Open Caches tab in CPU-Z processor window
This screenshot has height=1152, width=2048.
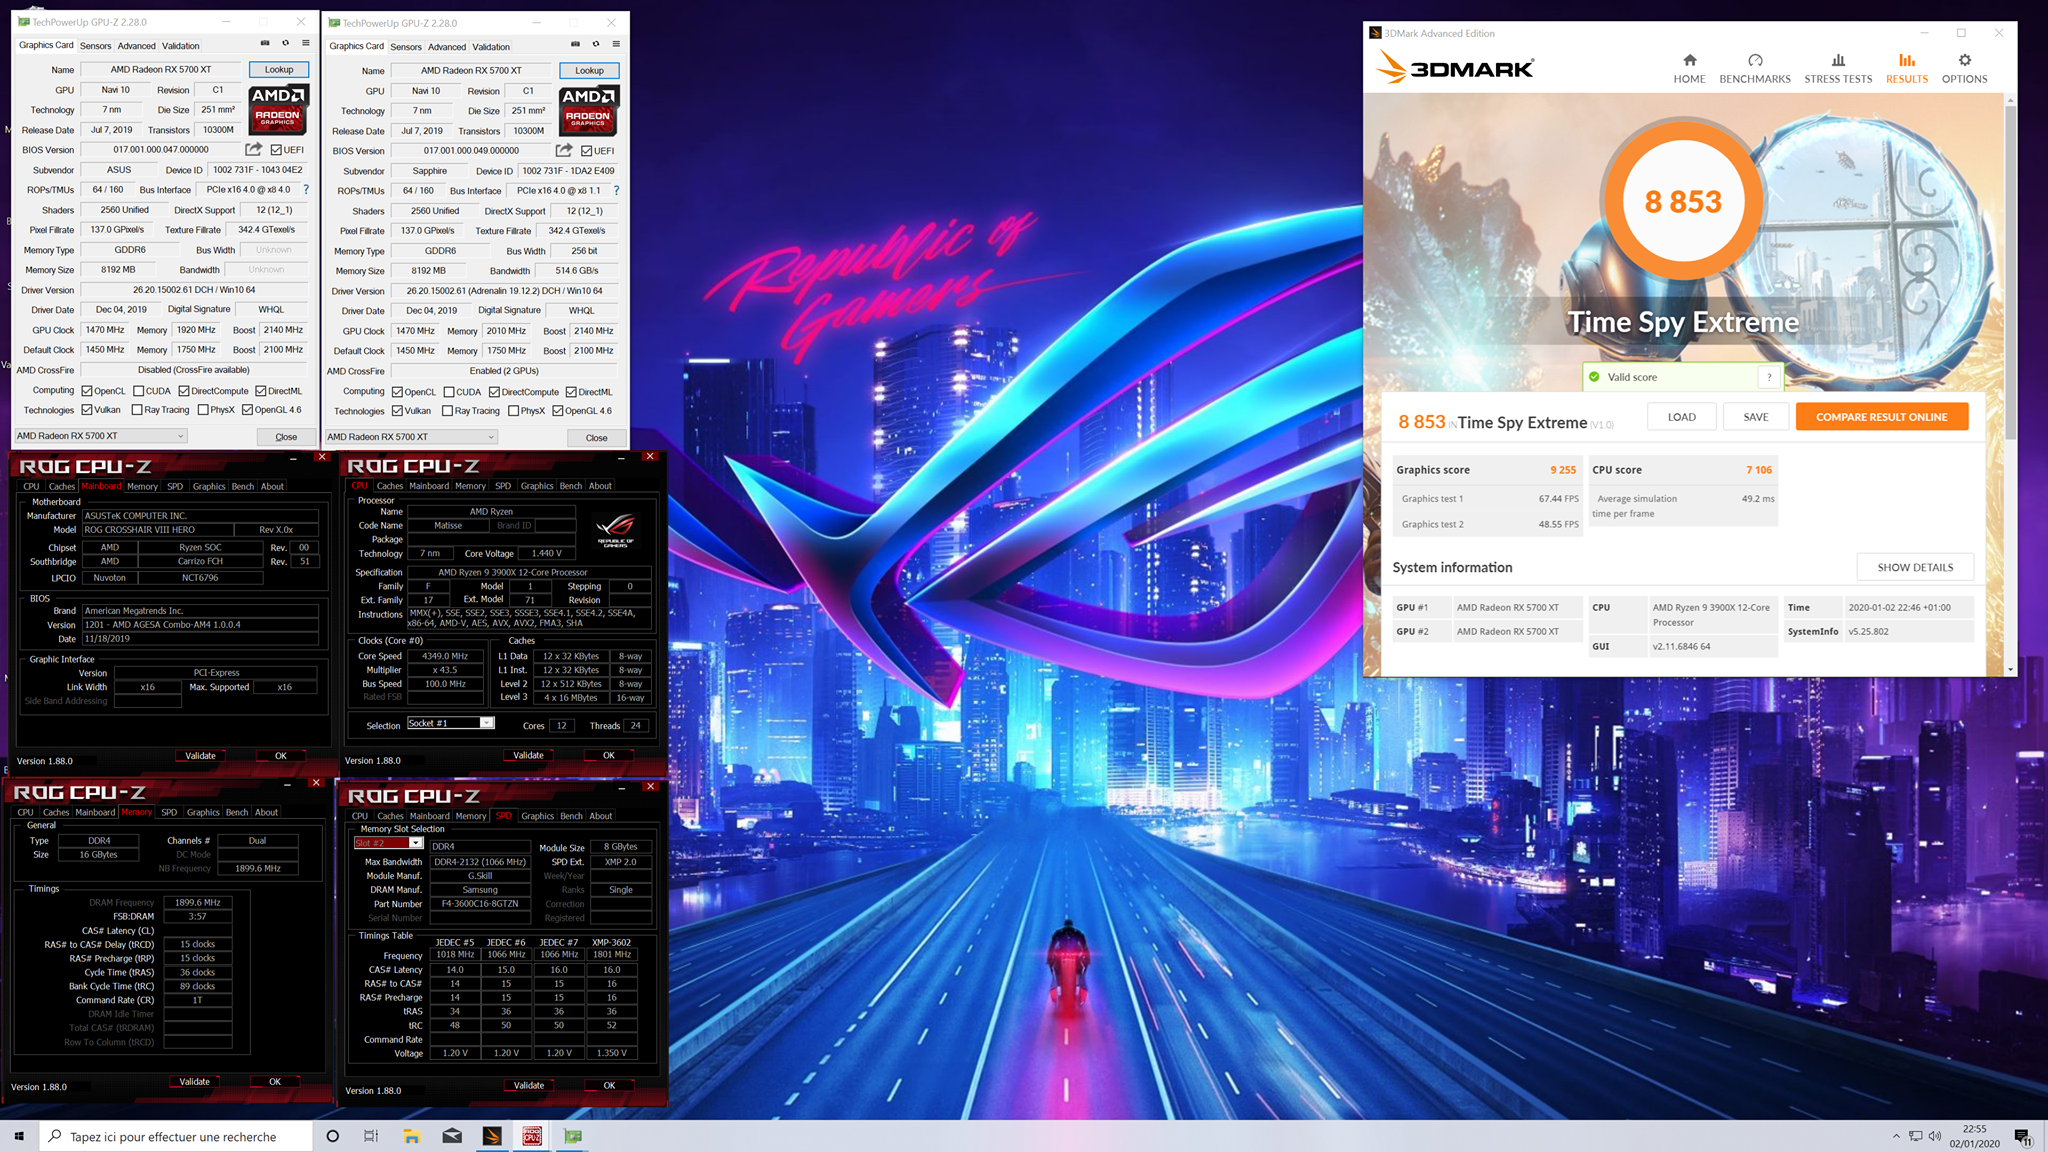(x=390, y=486)
